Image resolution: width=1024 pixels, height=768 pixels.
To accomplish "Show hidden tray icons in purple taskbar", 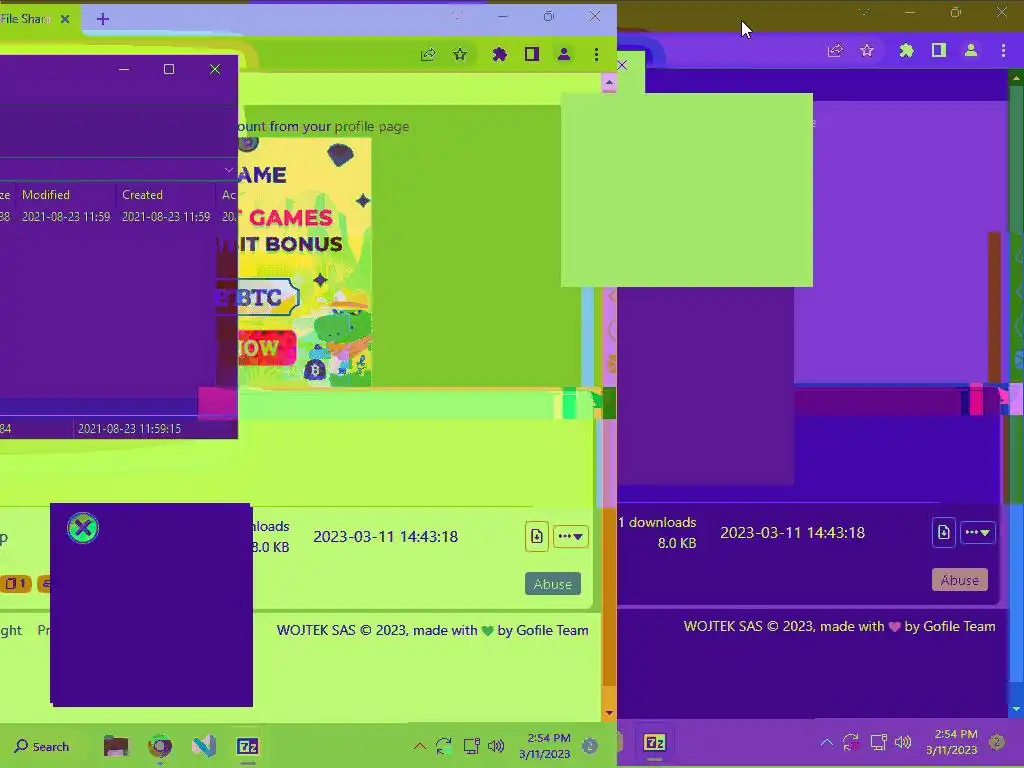I will pyautogui.click(x=826, y=742).
